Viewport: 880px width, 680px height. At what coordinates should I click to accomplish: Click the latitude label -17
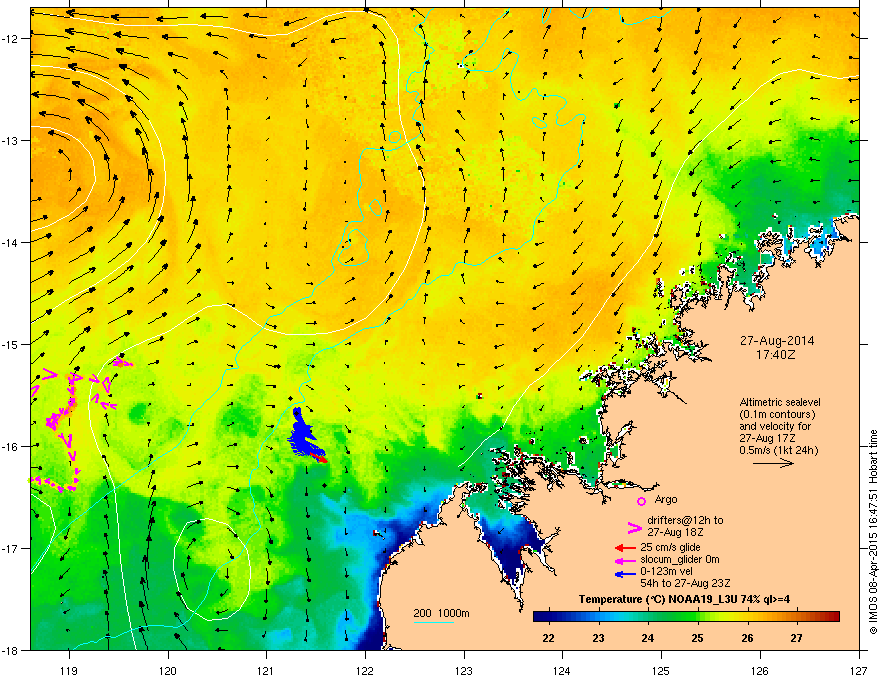pyautogui.click(x=11, y=549)
